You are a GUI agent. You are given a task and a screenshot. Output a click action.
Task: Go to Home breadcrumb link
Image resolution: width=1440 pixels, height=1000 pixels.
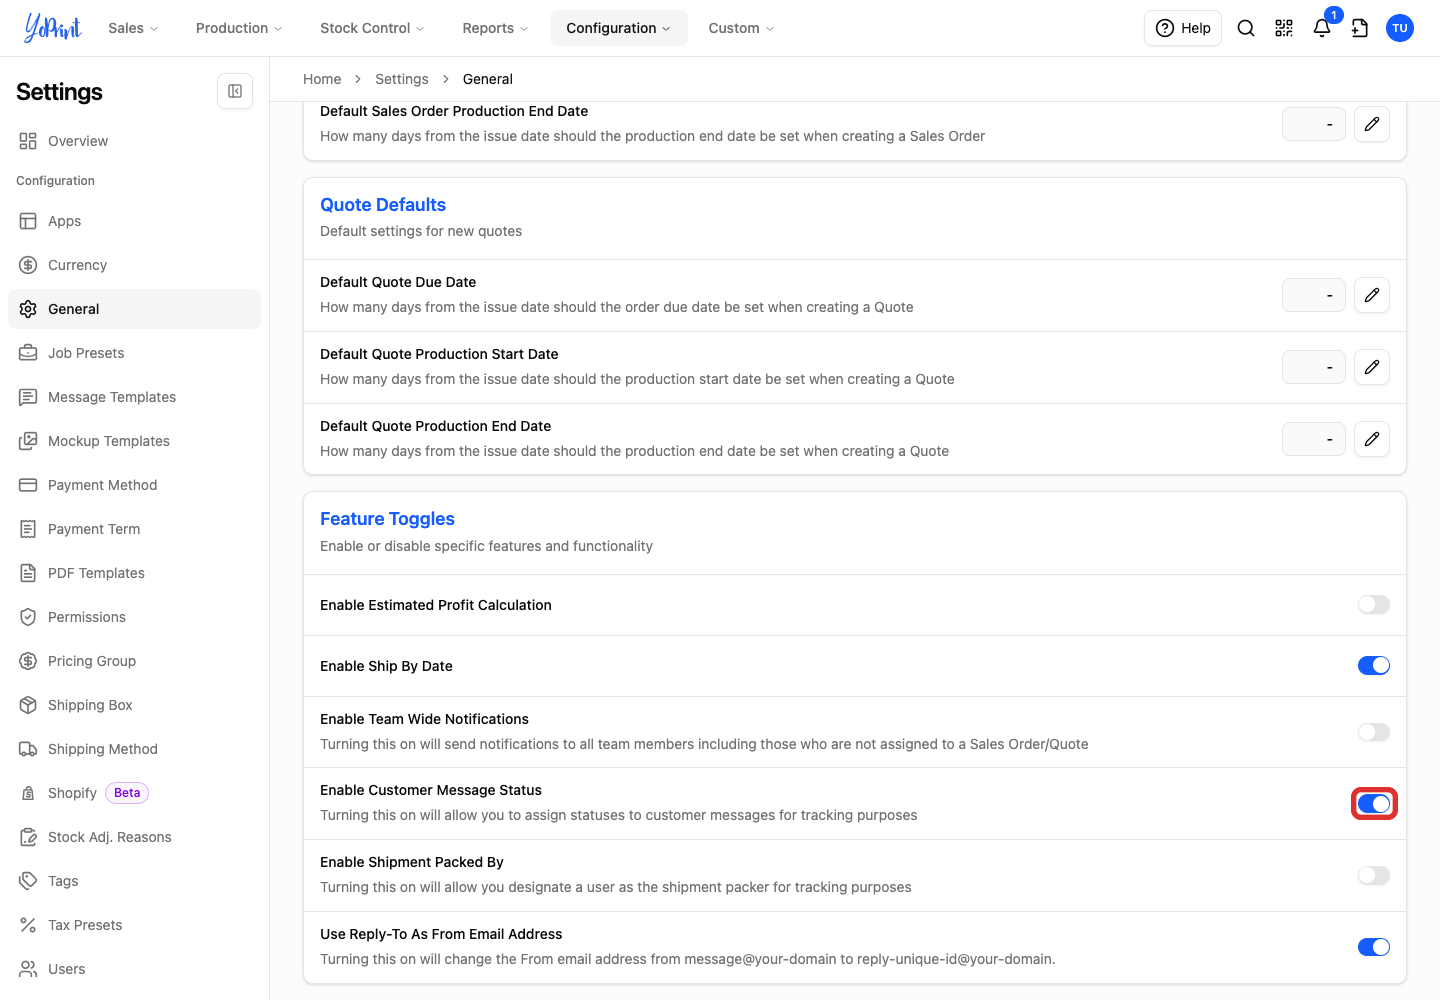coord(322,79)
